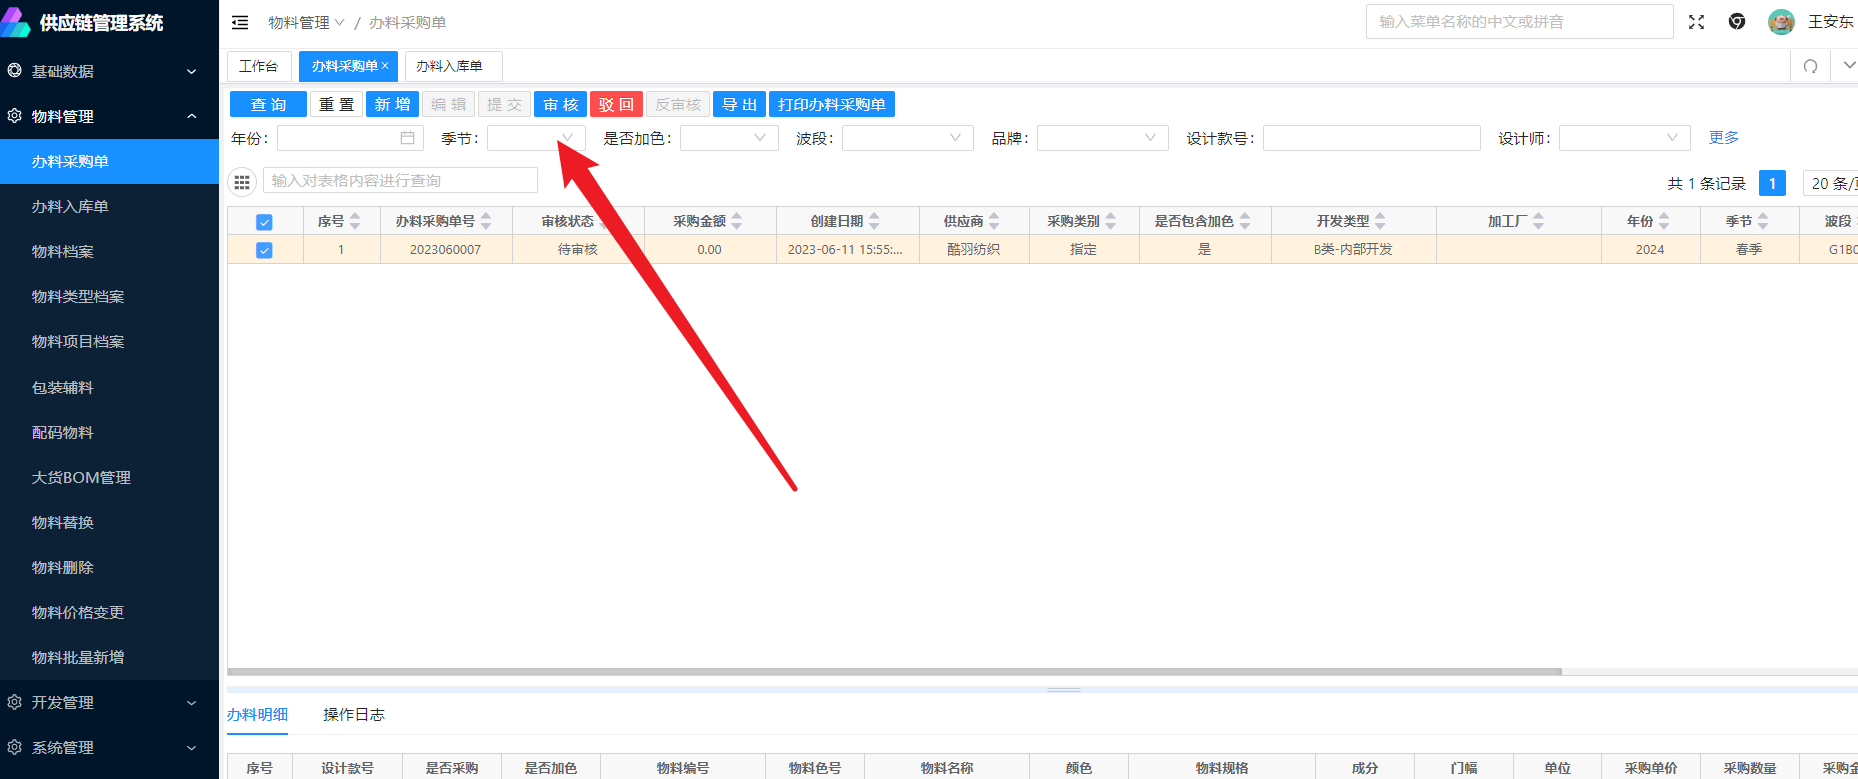Open the 操作日志 tab
The width and height of the screenshot is (1858, 779).
point(354,714)
